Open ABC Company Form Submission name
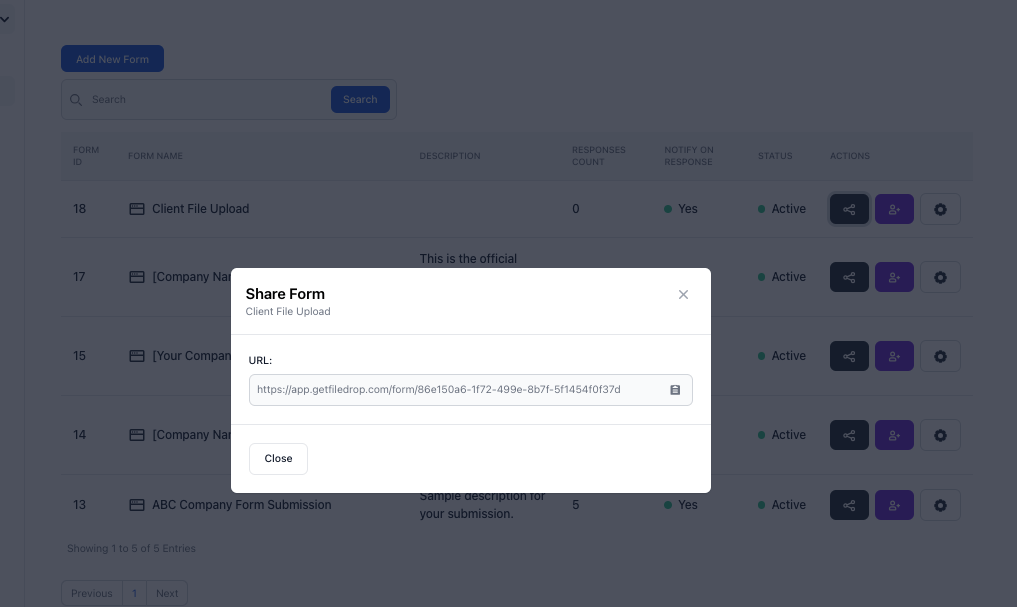This screenshot has width=1017, height=607. [241, 505]
